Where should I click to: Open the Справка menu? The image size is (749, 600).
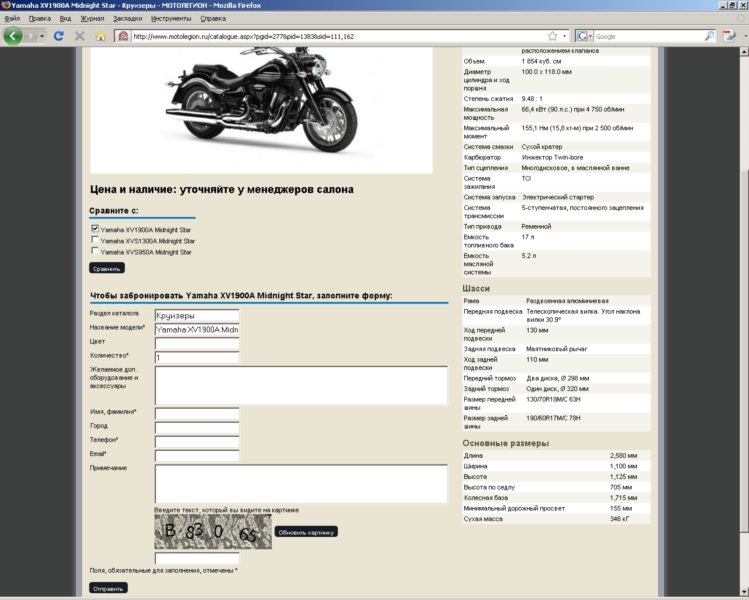213,19
